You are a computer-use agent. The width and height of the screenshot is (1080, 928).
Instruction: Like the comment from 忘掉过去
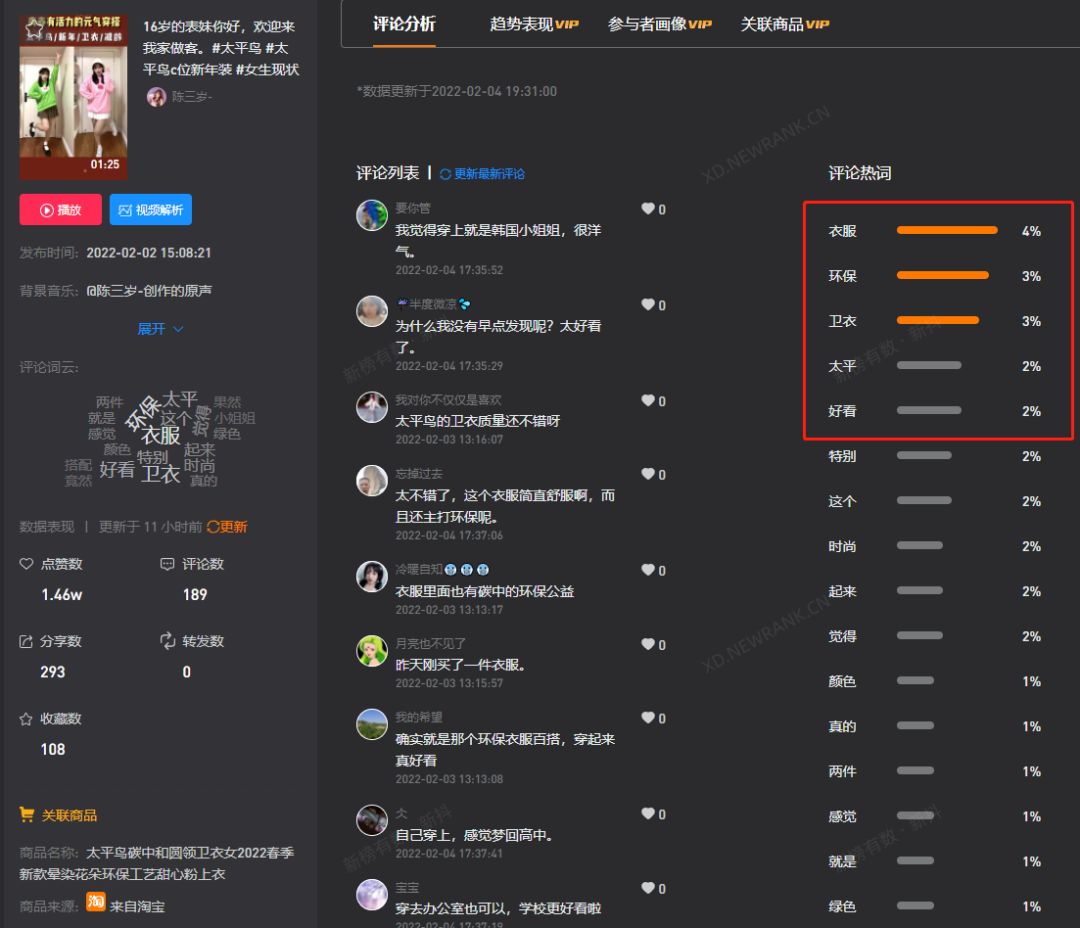pyautogui.click(x=647, y=475)
